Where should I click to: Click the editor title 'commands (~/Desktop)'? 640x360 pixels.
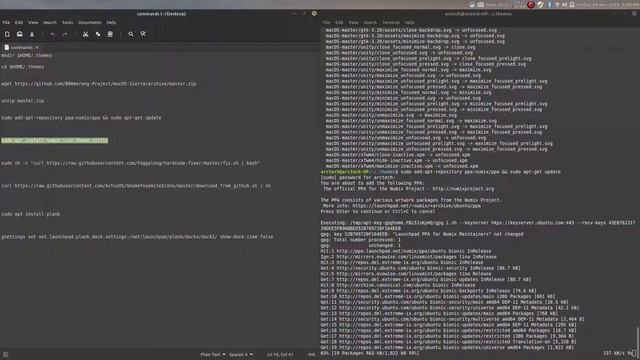(161, 13)
